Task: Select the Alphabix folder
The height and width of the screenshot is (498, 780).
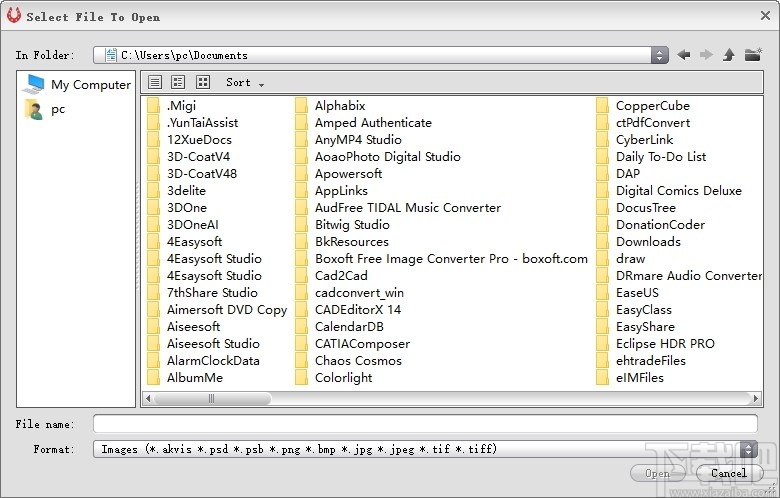Action: [x=330, y=105]
